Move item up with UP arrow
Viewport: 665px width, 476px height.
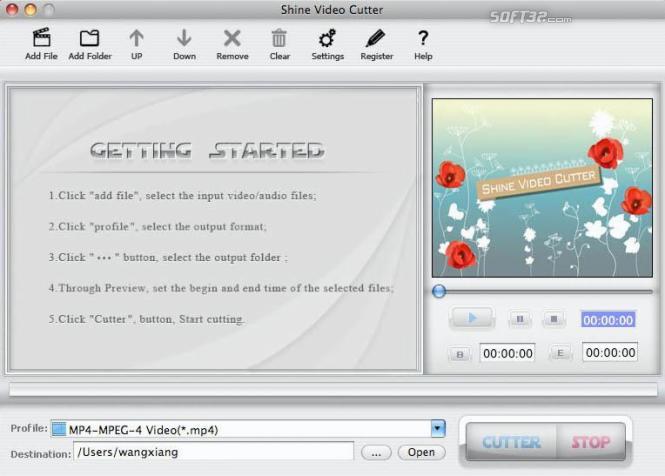point(136,38)
